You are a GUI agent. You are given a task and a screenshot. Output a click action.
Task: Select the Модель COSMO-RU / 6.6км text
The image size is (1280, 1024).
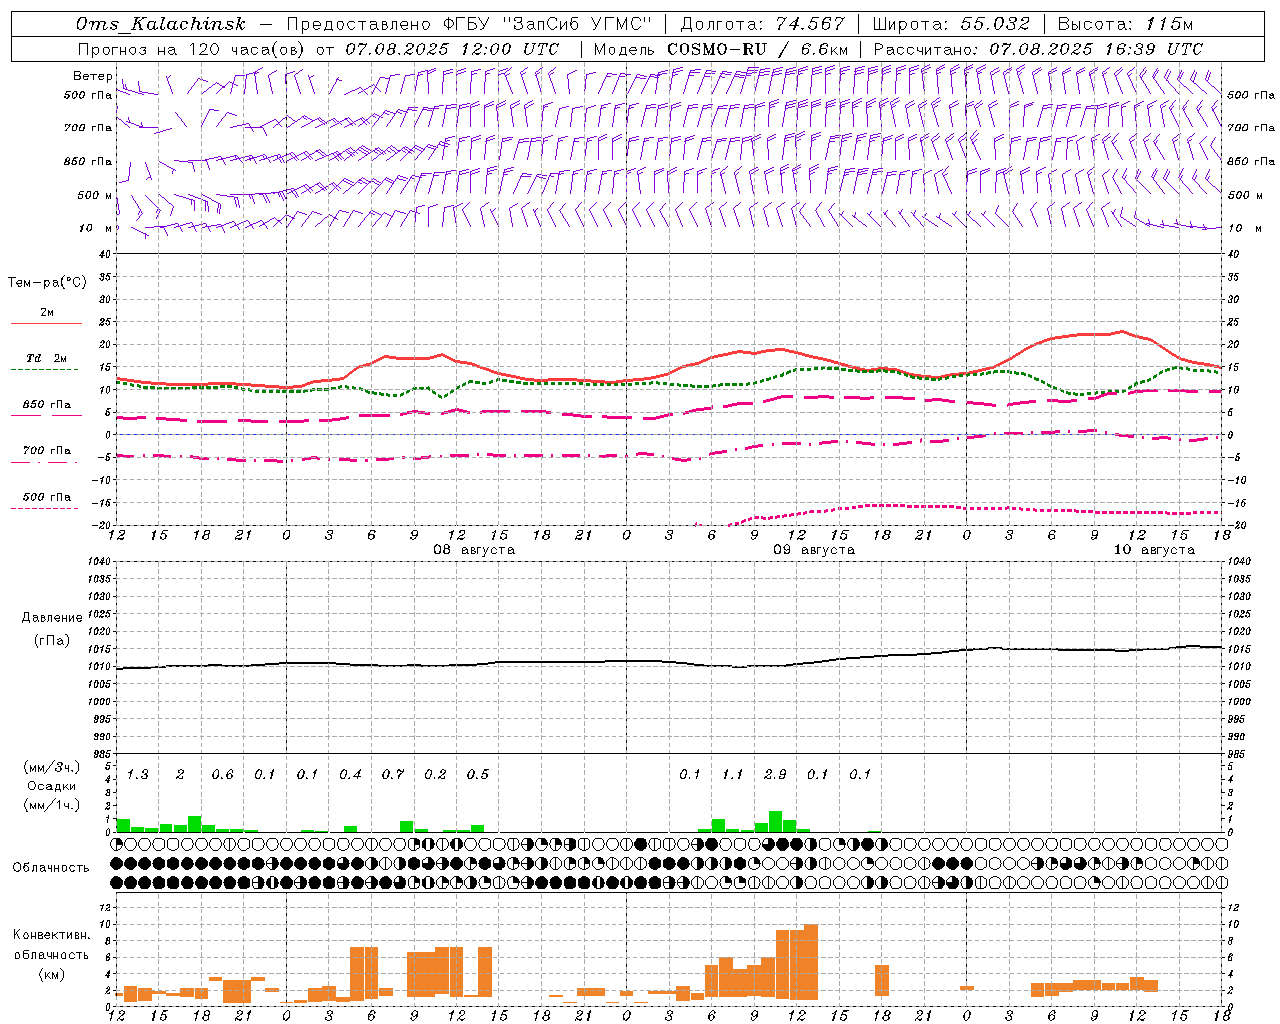[721, 48]
